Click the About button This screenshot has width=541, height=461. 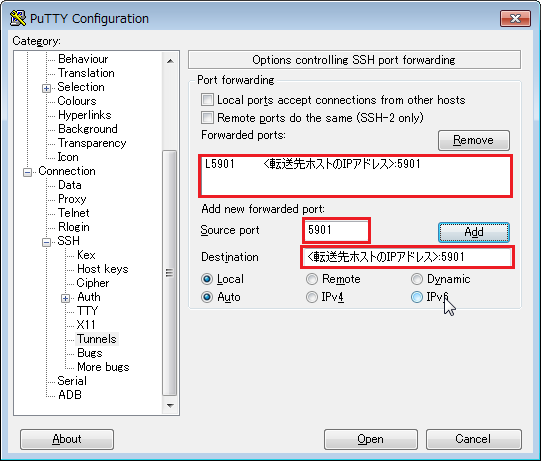(x=67, y=439)
